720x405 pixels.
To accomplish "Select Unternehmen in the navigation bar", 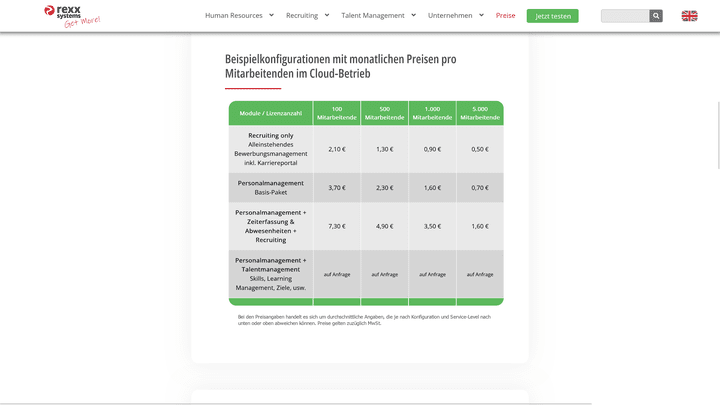I will [x=451, y=16].
